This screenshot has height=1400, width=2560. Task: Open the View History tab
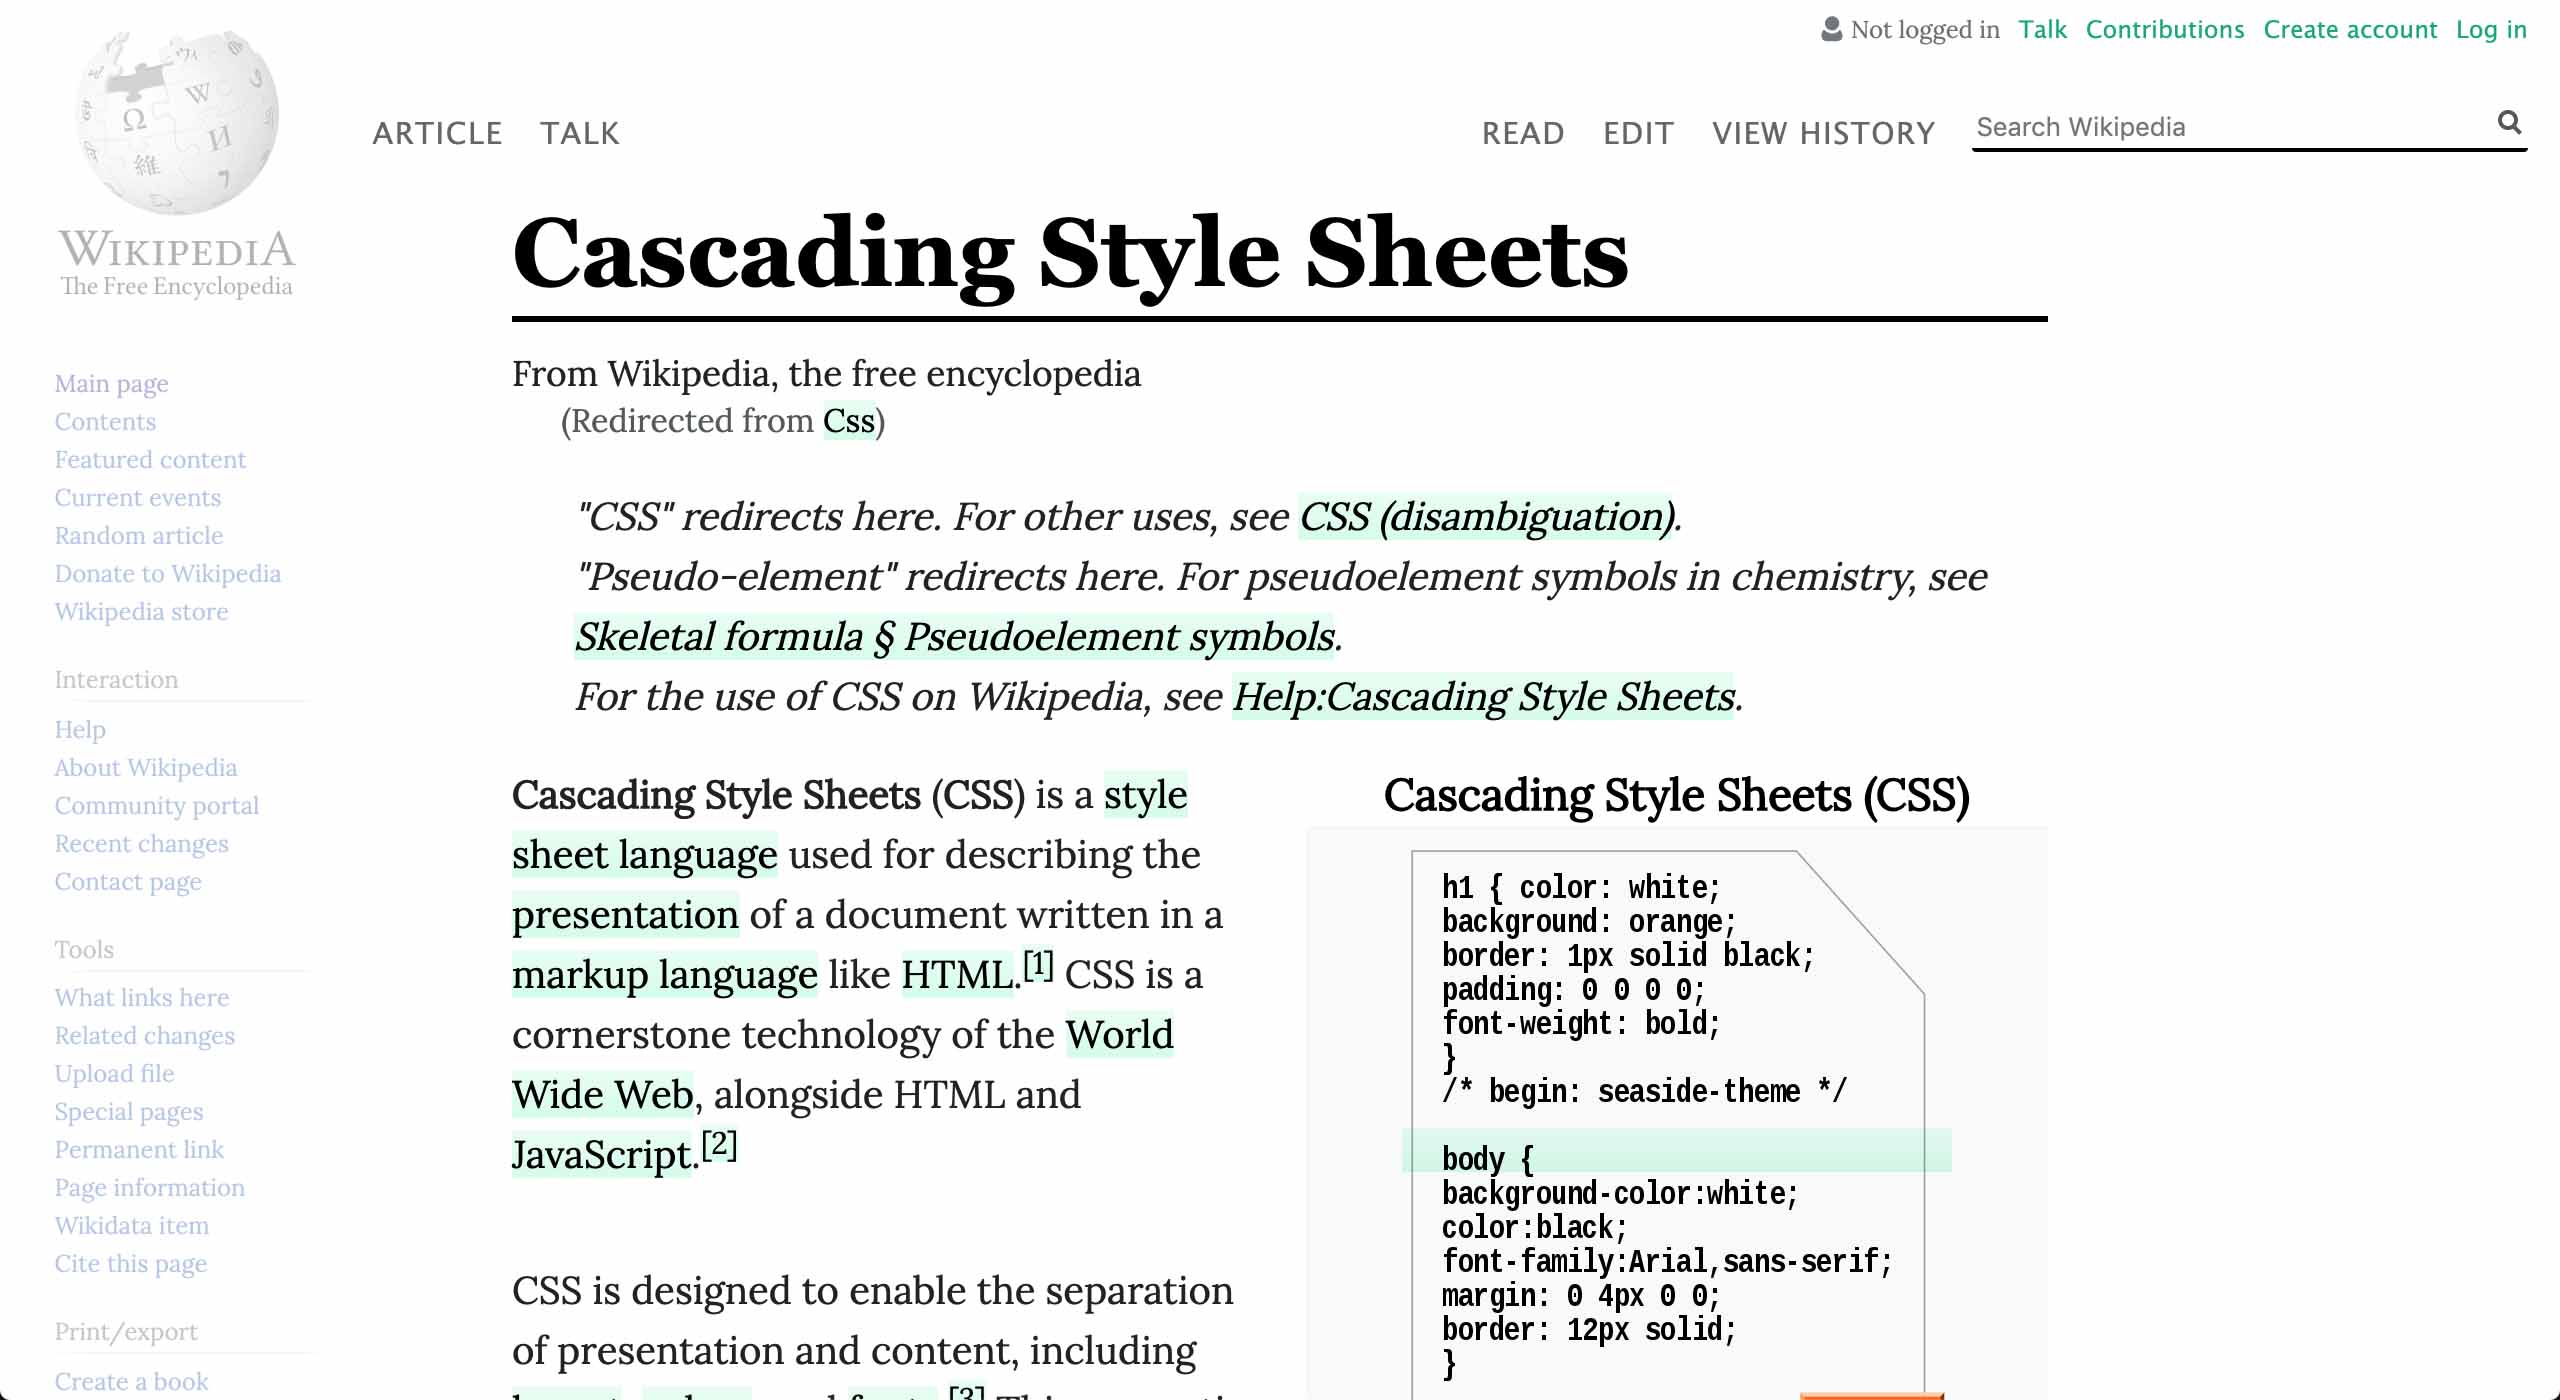pyautogui.click(x=1824, y=133)
